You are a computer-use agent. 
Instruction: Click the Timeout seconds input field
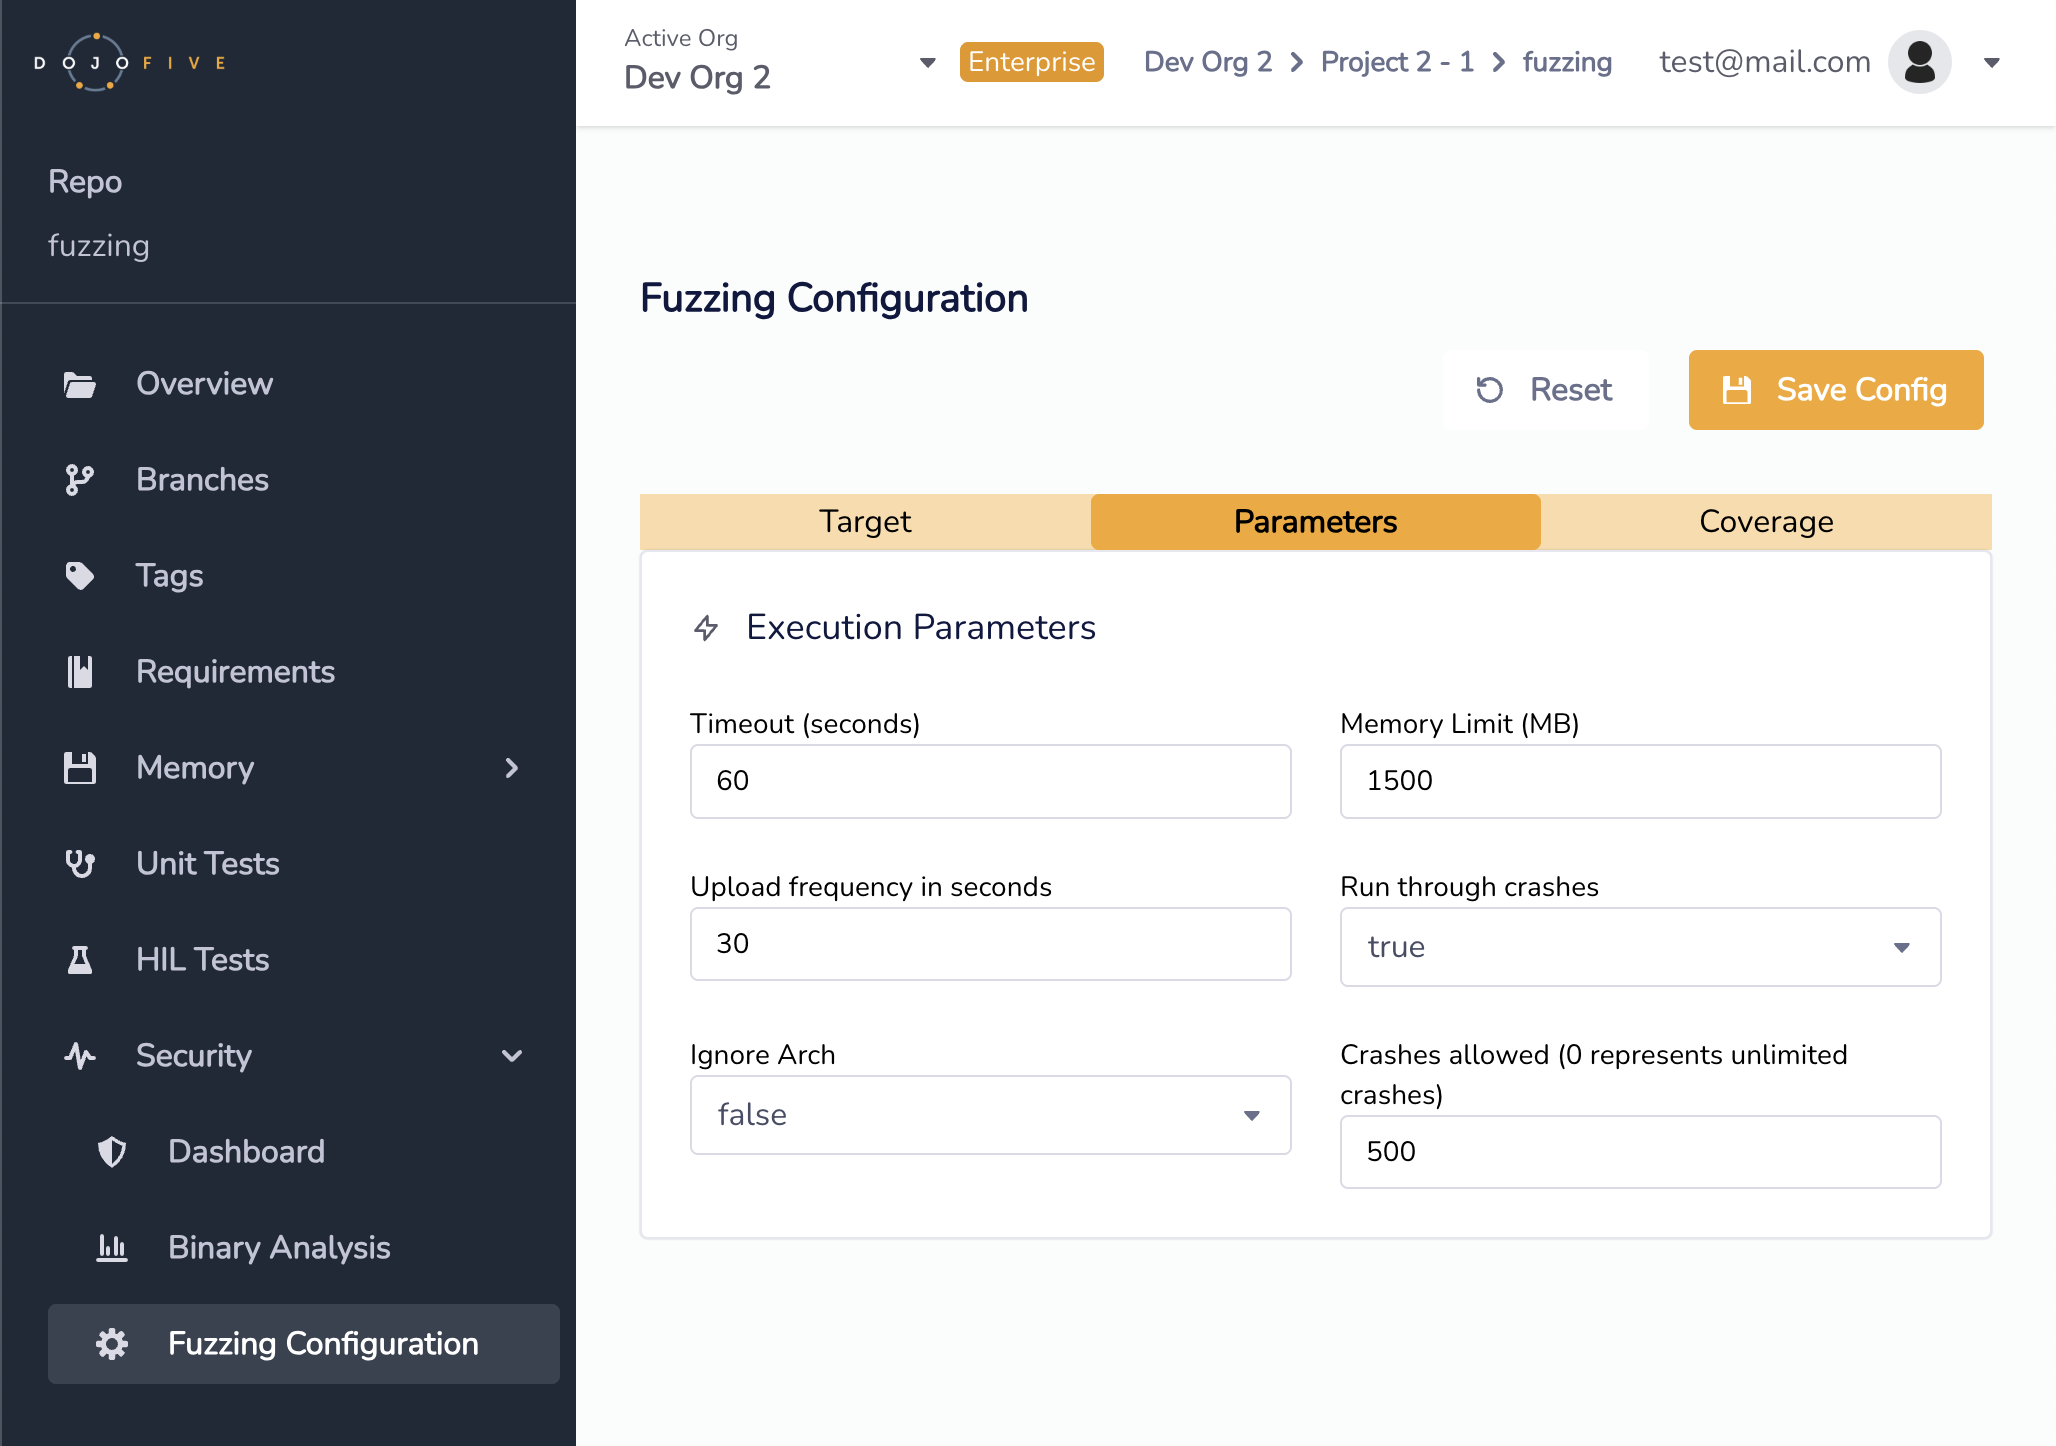tap(990, 781)
